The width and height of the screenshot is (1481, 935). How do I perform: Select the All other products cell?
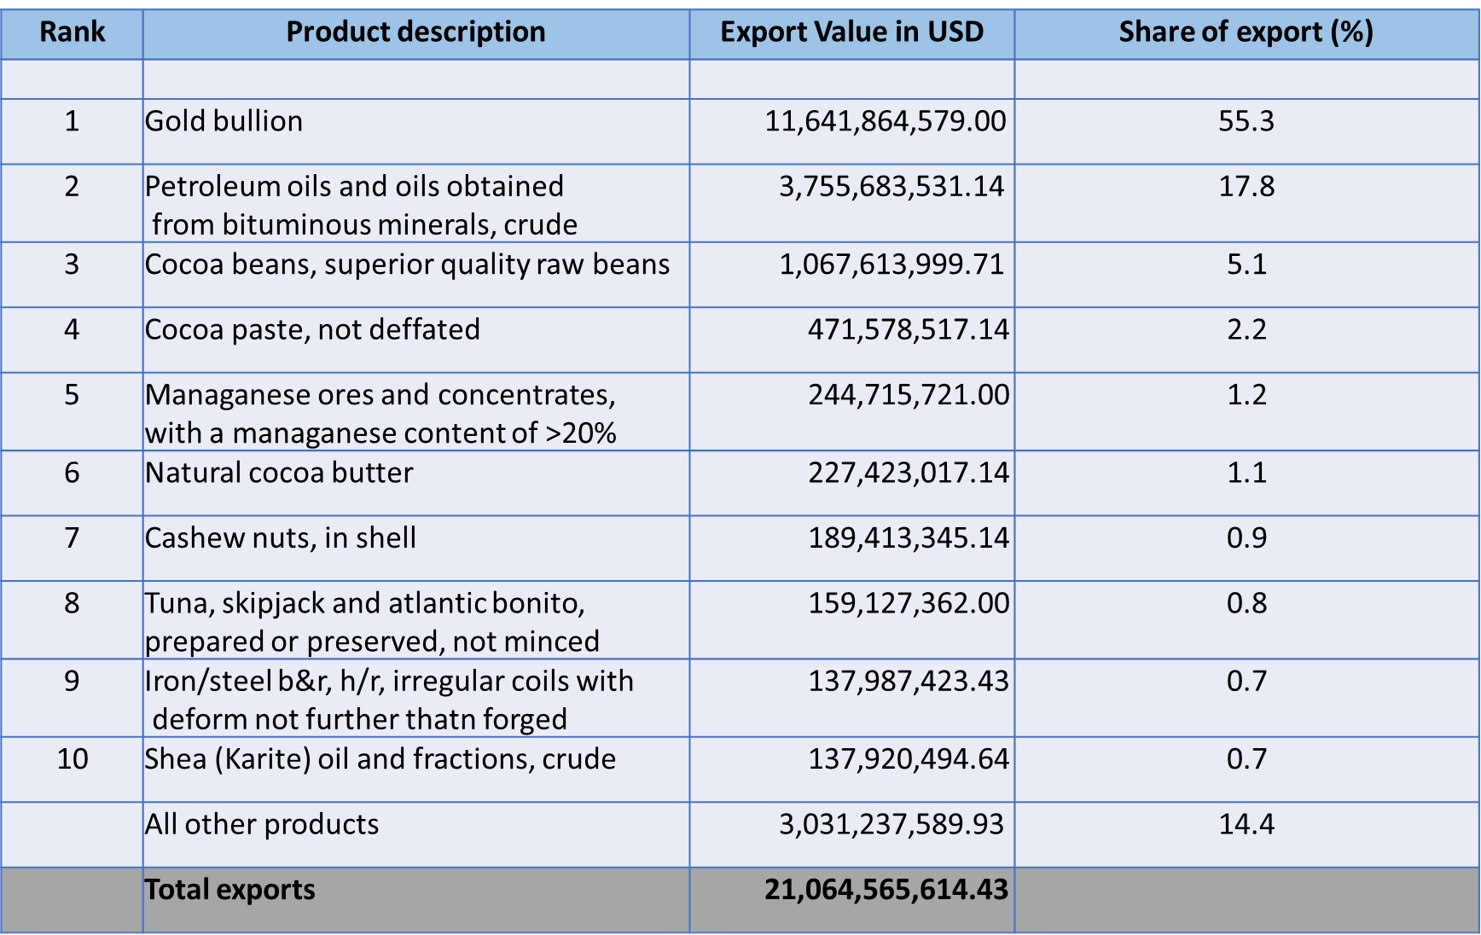coord(262,824)
